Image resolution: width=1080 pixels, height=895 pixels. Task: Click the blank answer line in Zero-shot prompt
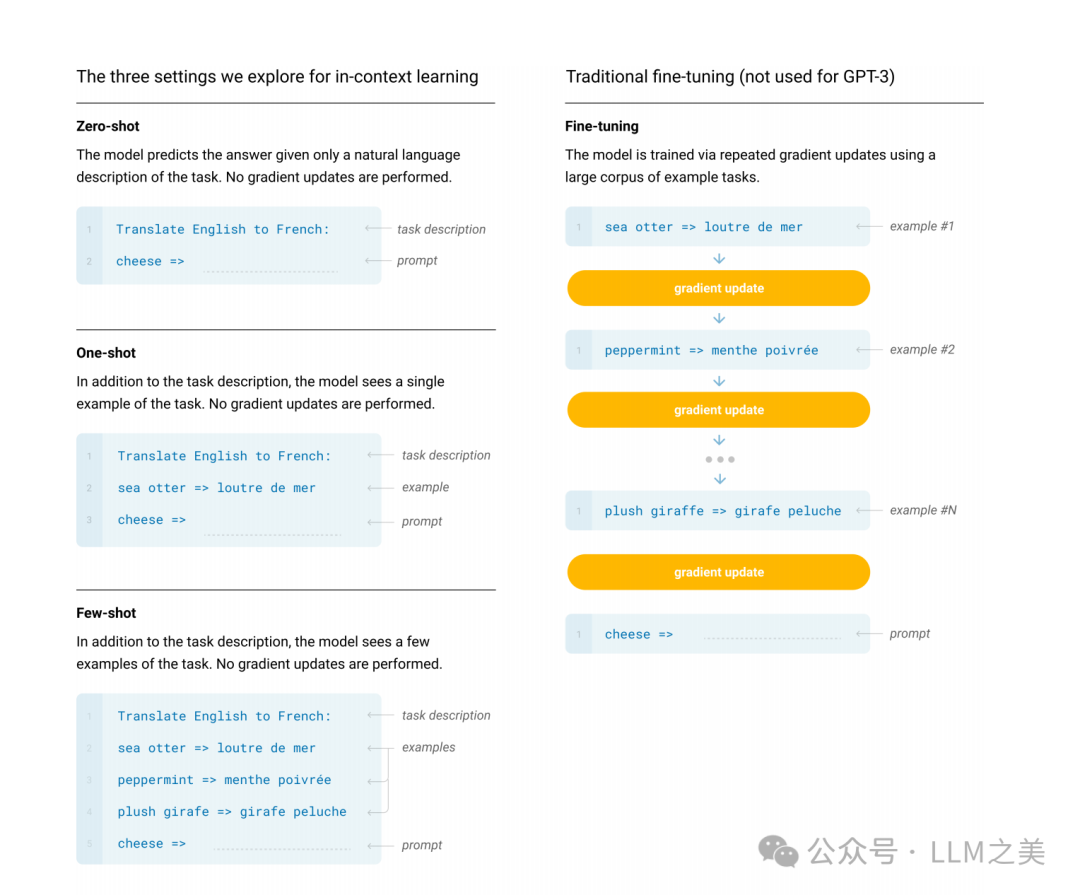click(x=269, y=268)
